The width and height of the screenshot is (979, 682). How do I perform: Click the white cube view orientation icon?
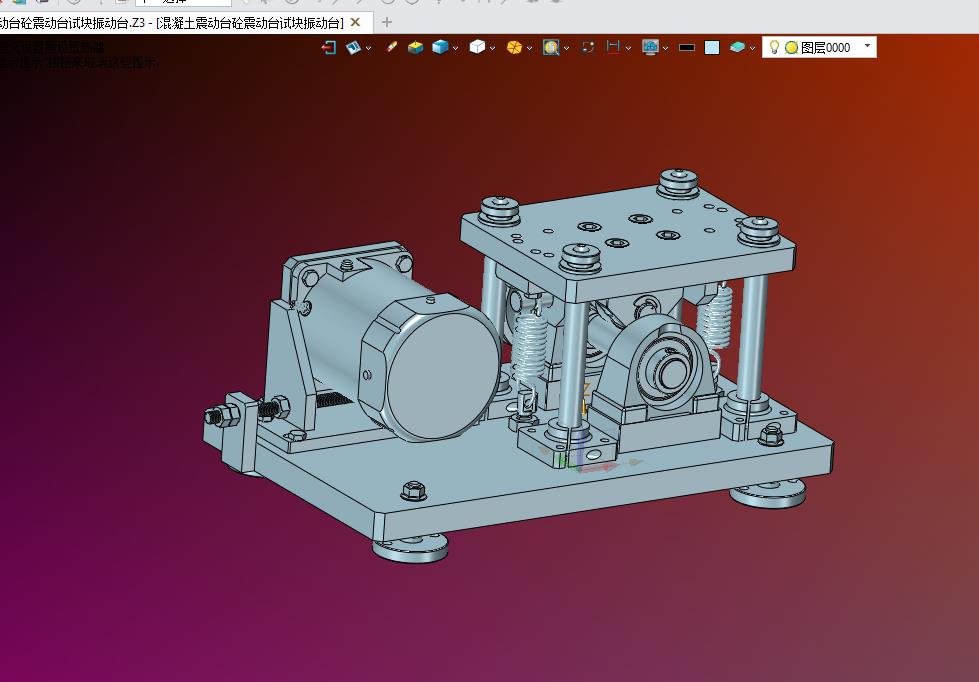pyautogui.click(x=477, y=47)
